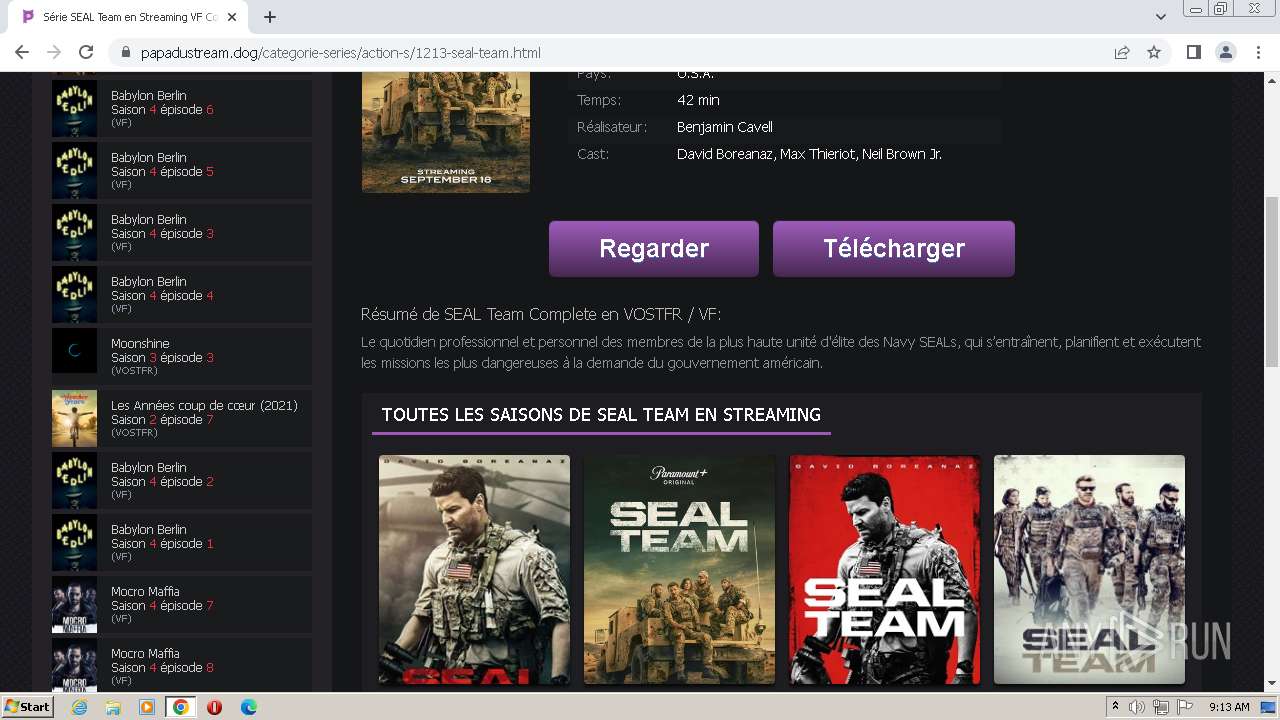
Task: Click the Regarder button
Action: point(654,248)
